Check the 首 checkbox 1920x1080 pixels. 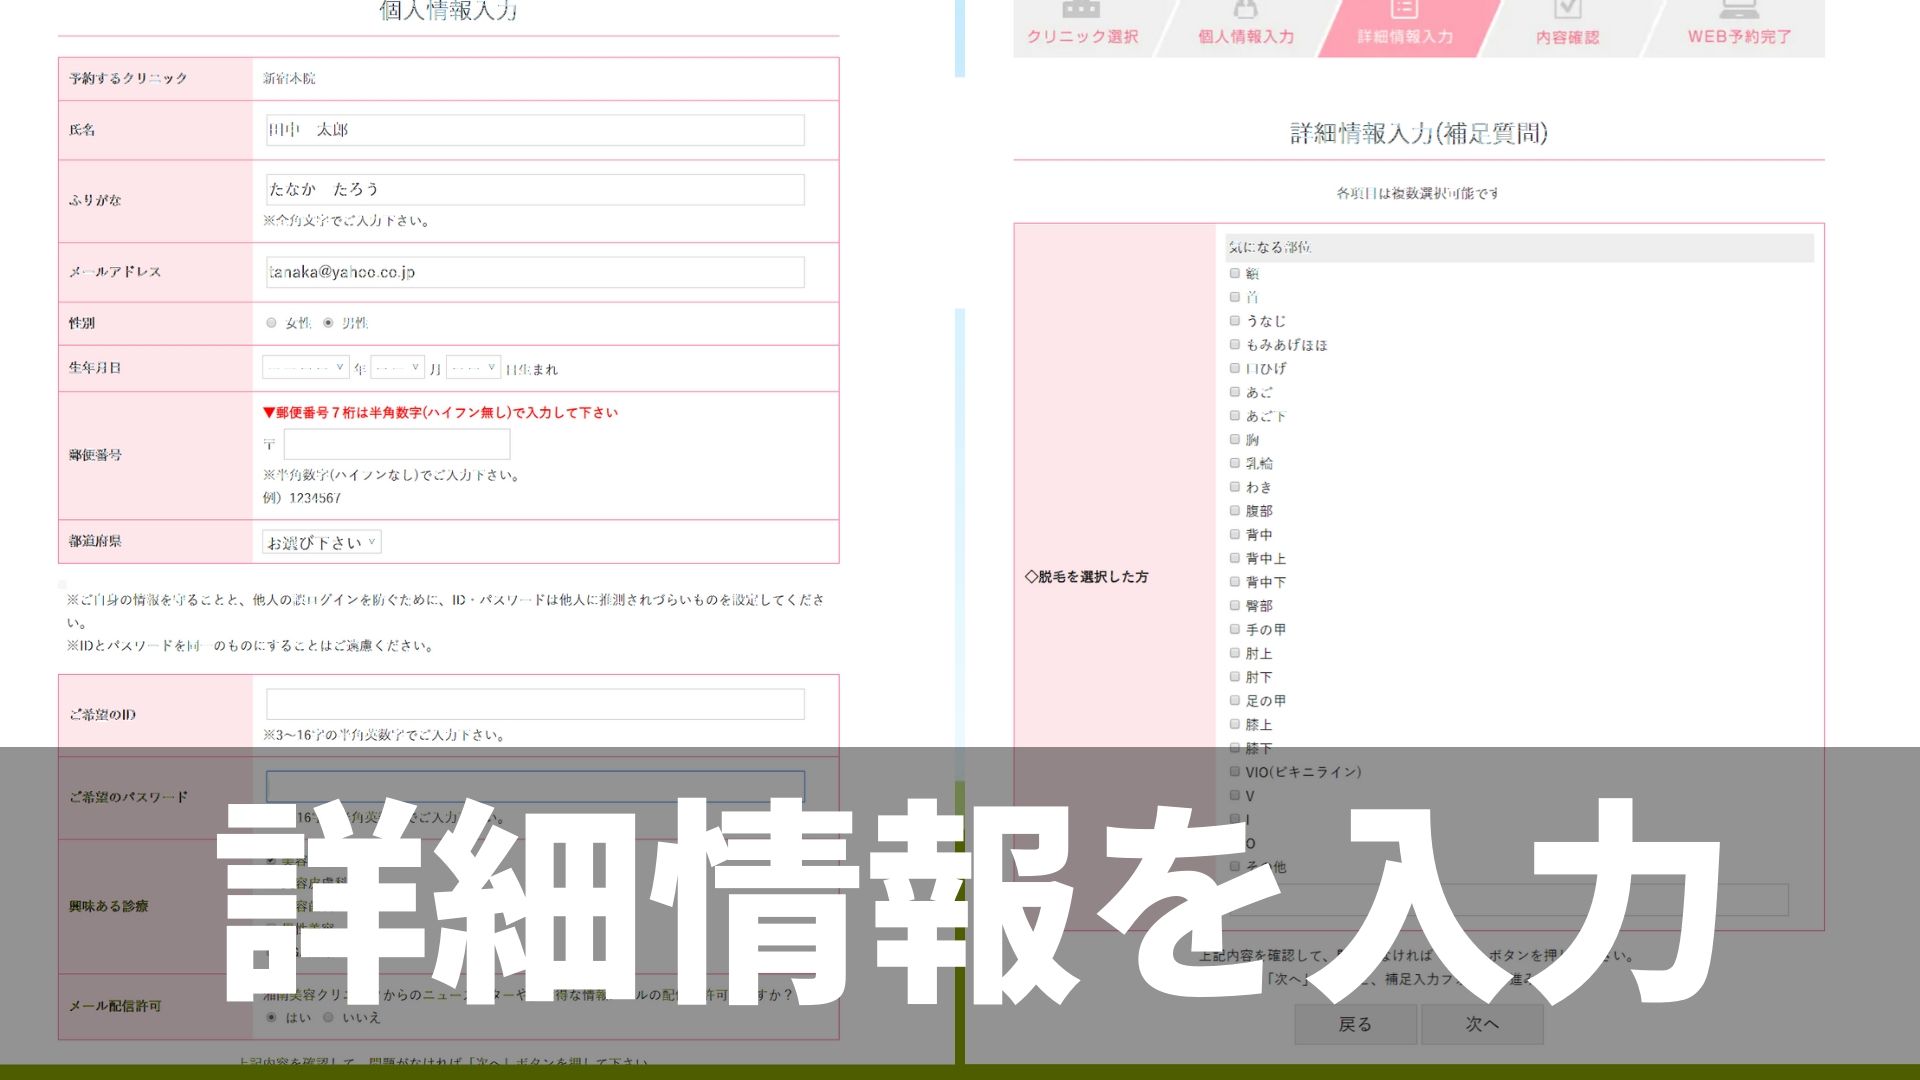1235,297
